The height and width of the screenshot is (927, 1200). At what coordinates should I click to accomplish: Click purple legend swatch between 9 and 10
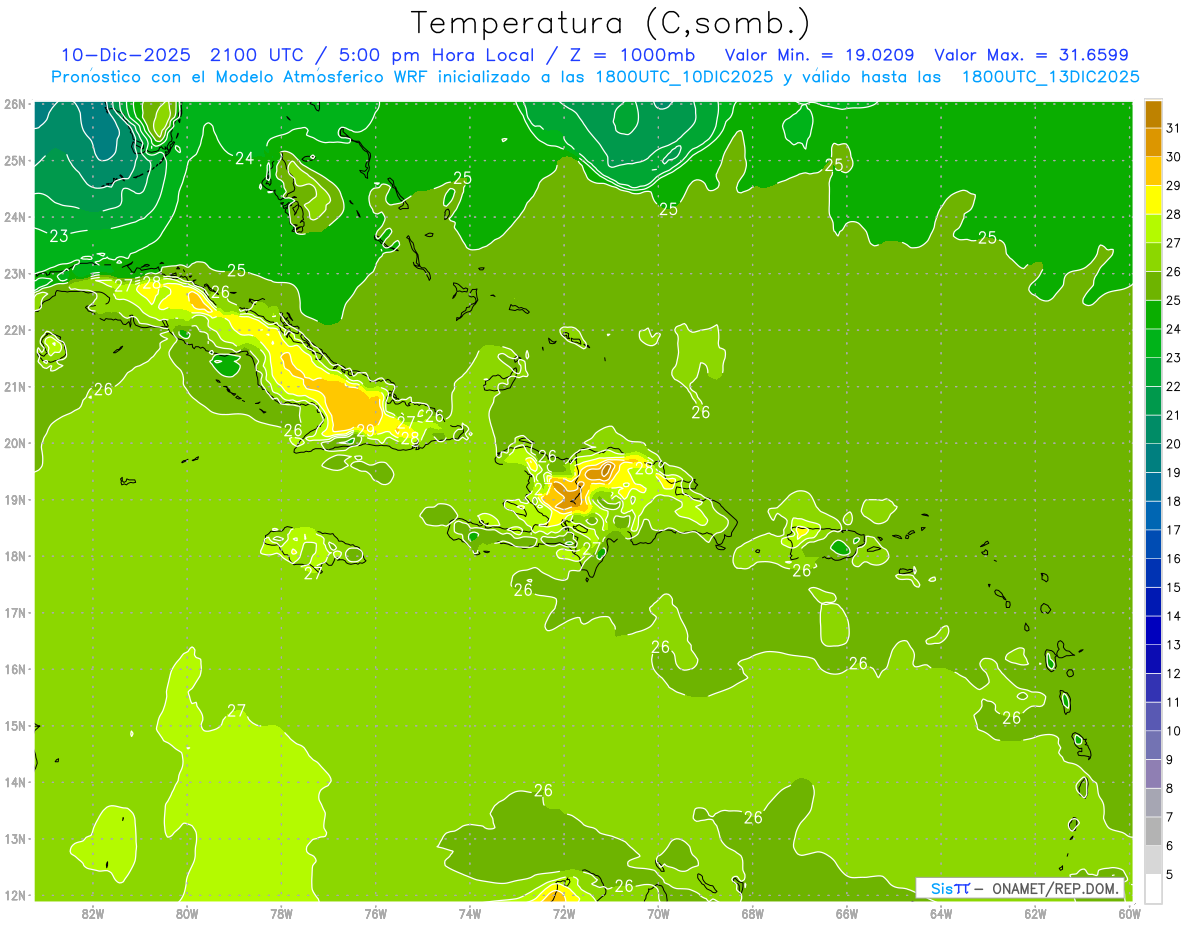click(1153, 745)
